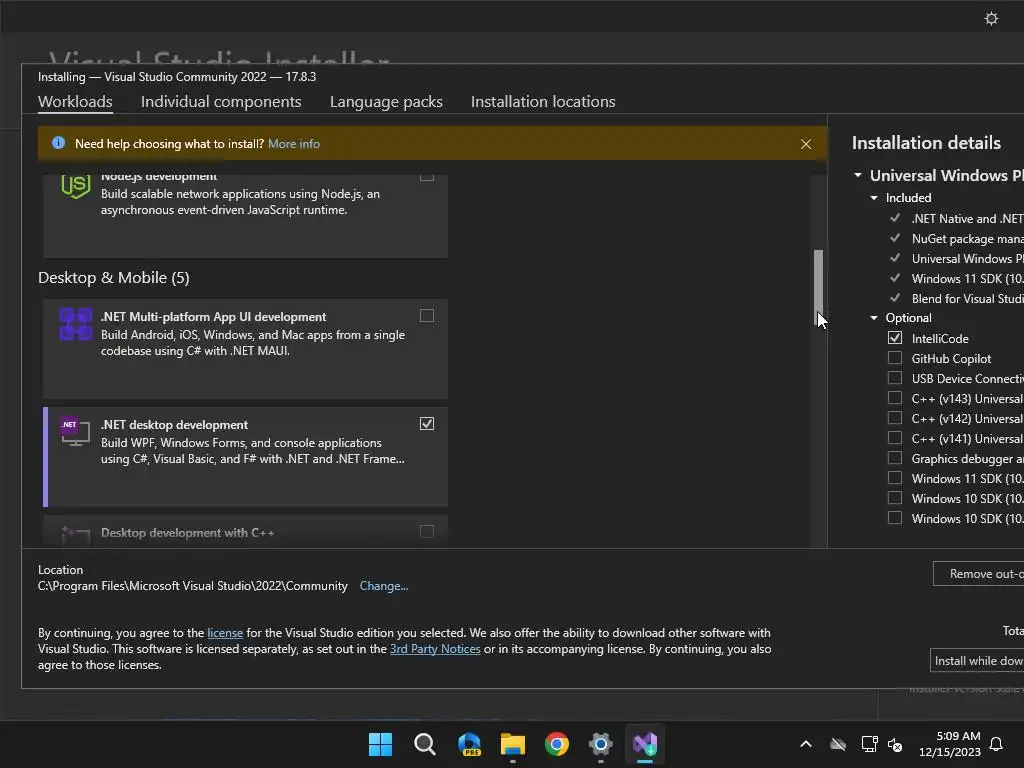
Task: Click the Node.js development workload icon
Action: [76, 186]
